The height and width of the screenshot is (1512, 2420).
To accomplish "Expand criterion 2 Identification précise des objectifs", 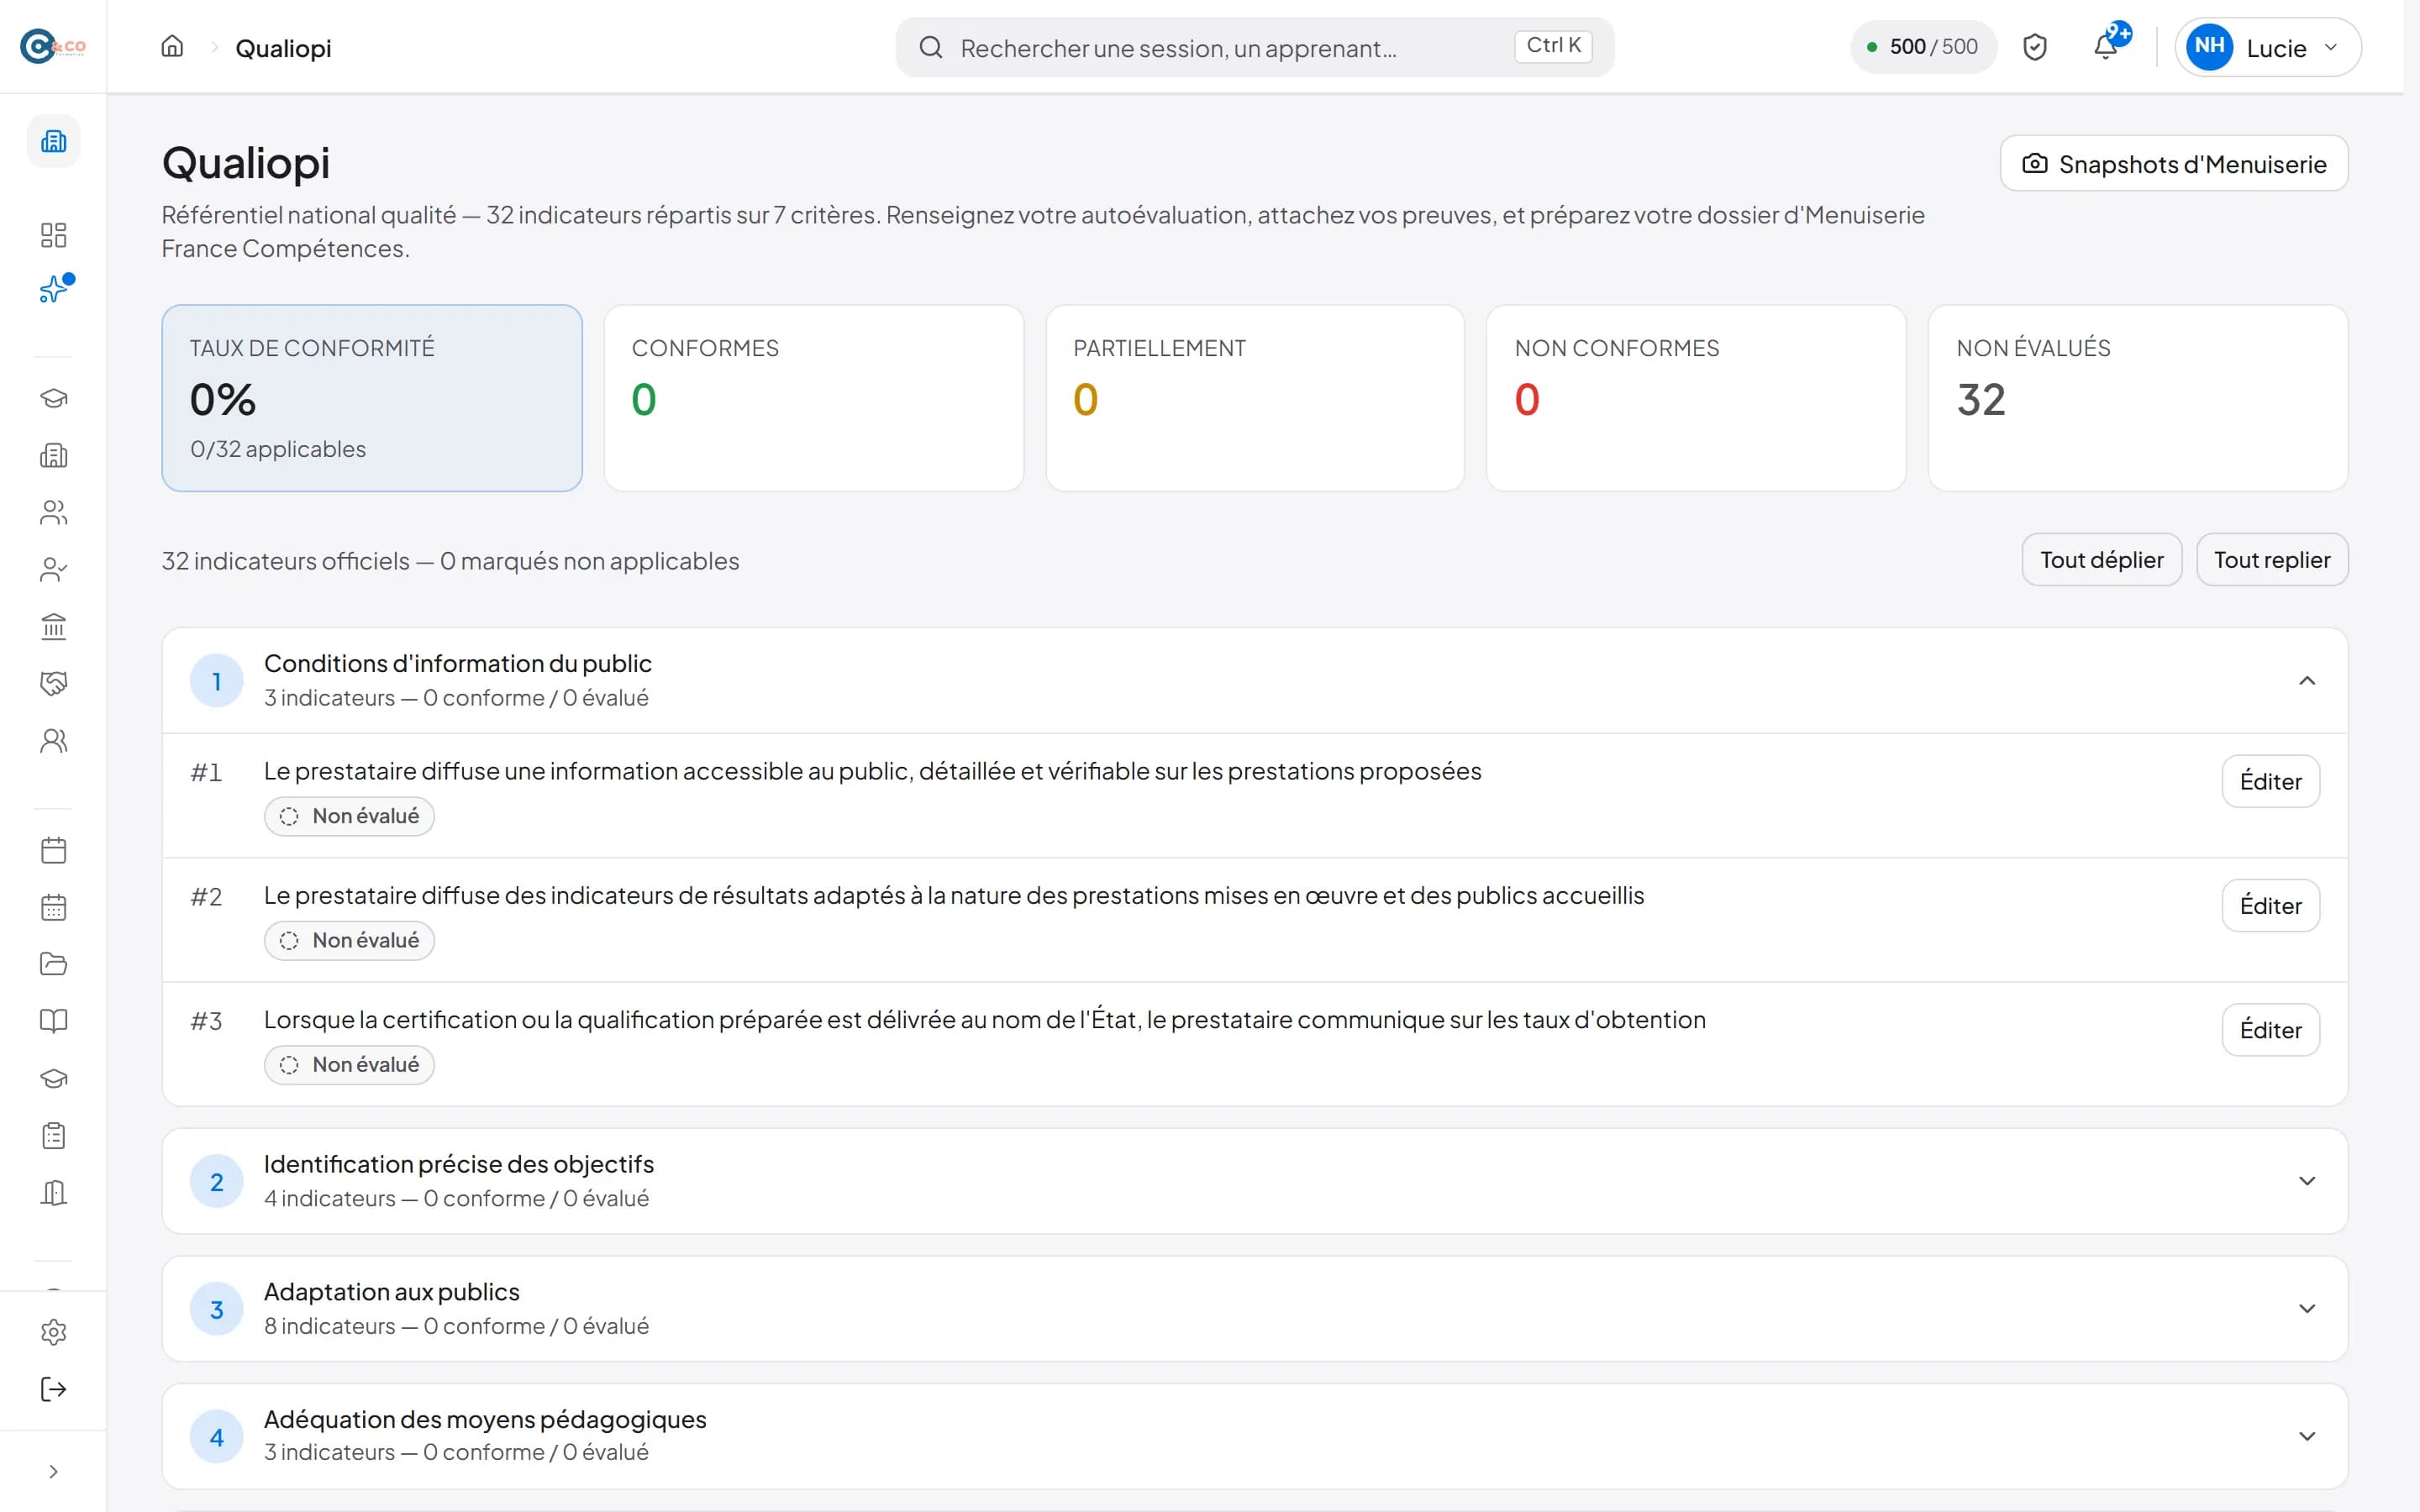I will click(2307, 1181).
